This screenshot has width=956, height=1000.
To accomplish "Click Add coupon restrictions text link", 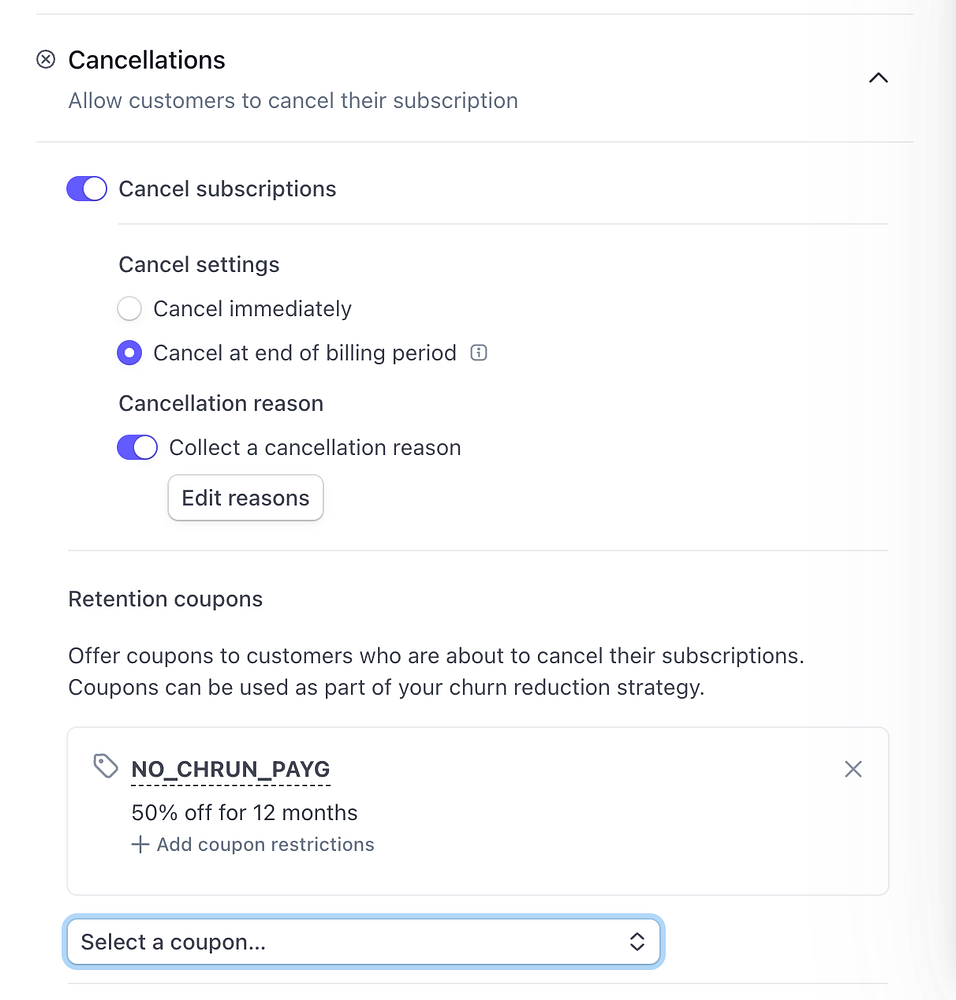I will (265, 845).
